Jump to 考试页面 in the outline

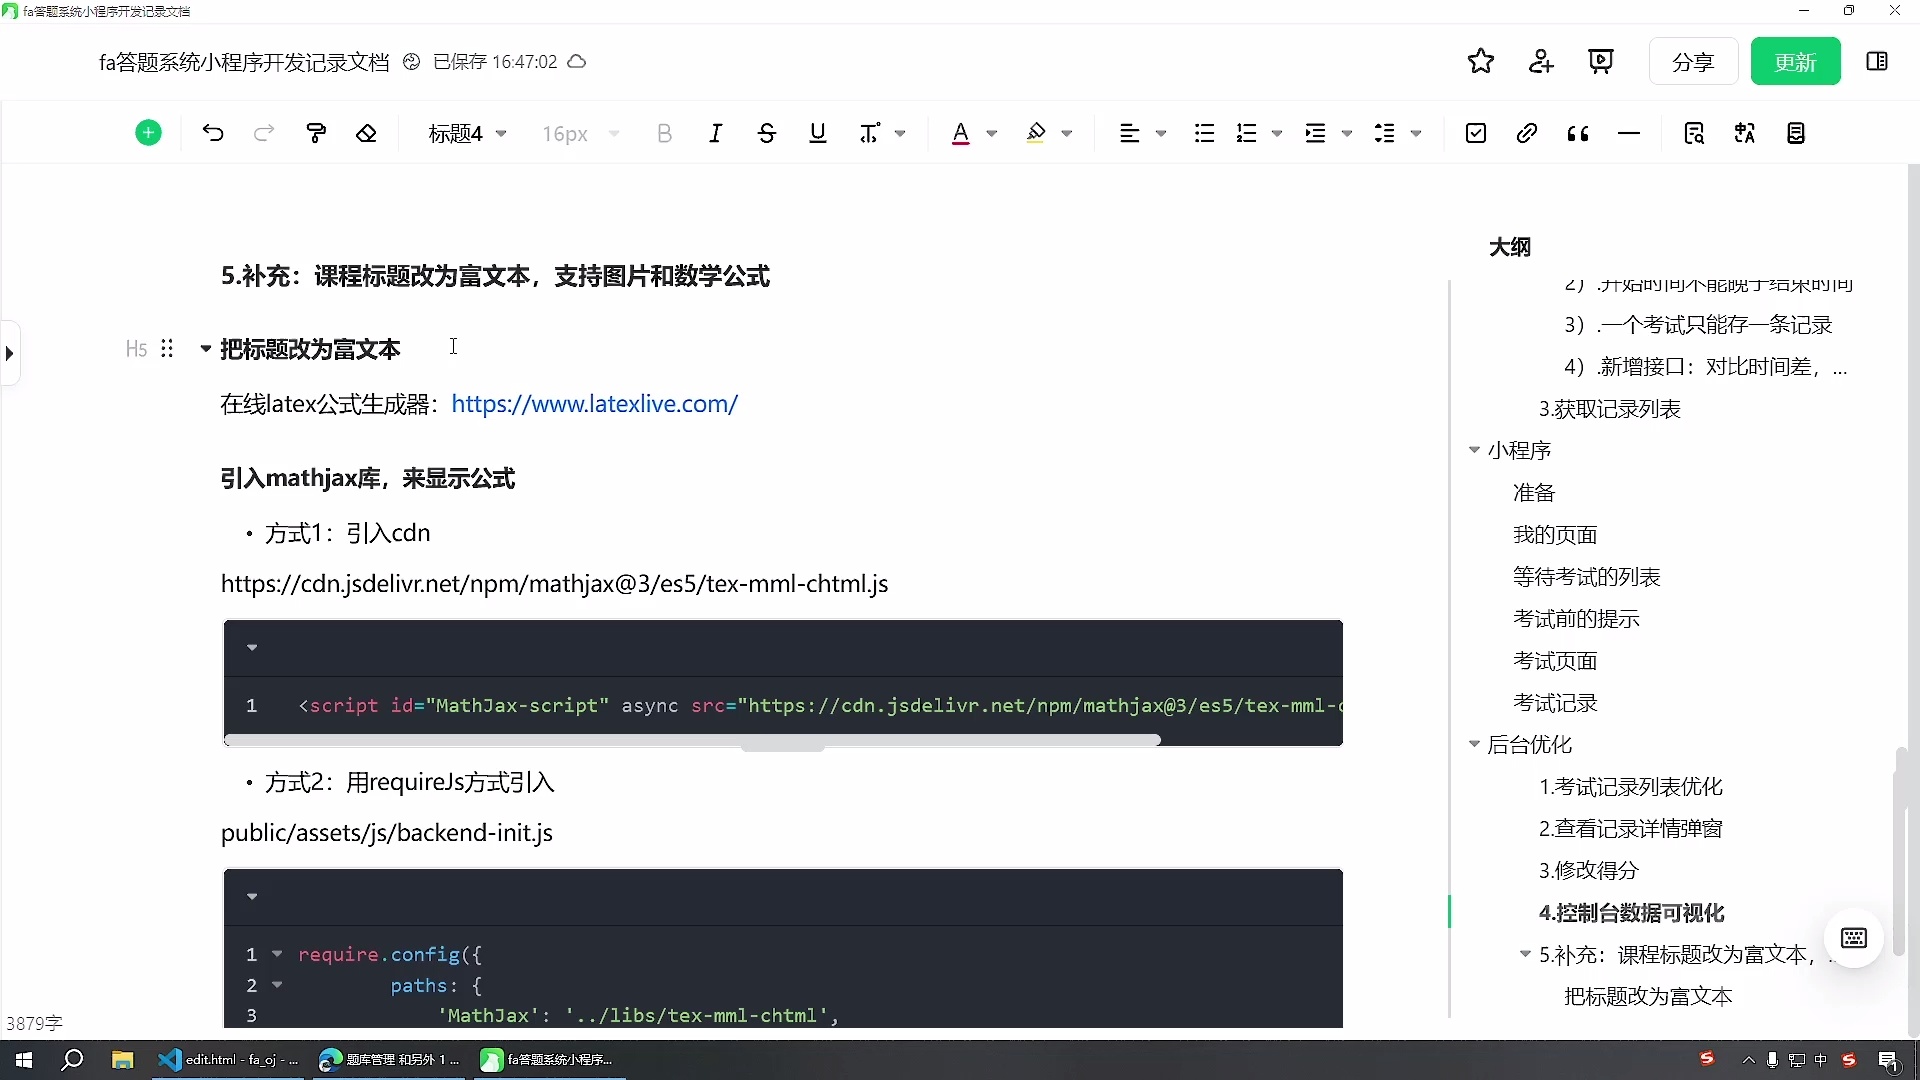point(1555,661)
